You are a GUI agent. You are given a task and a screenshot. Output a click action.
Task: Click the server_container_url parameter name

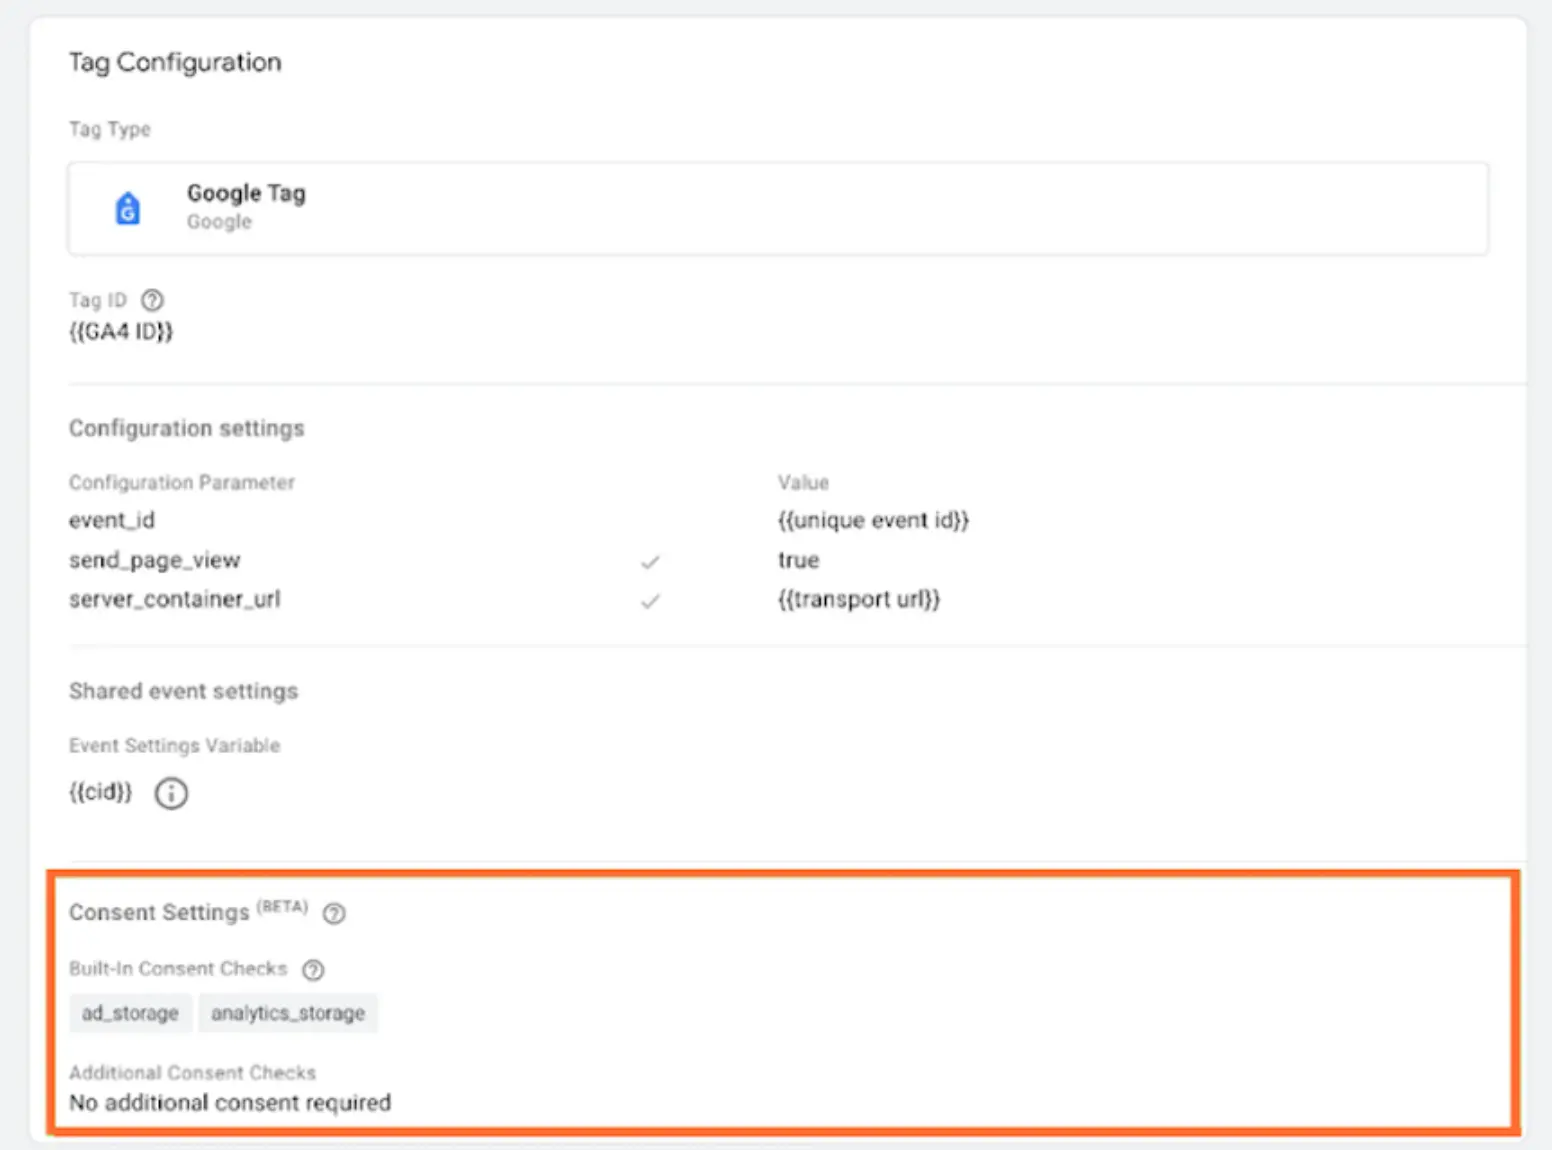click(175, 599)
